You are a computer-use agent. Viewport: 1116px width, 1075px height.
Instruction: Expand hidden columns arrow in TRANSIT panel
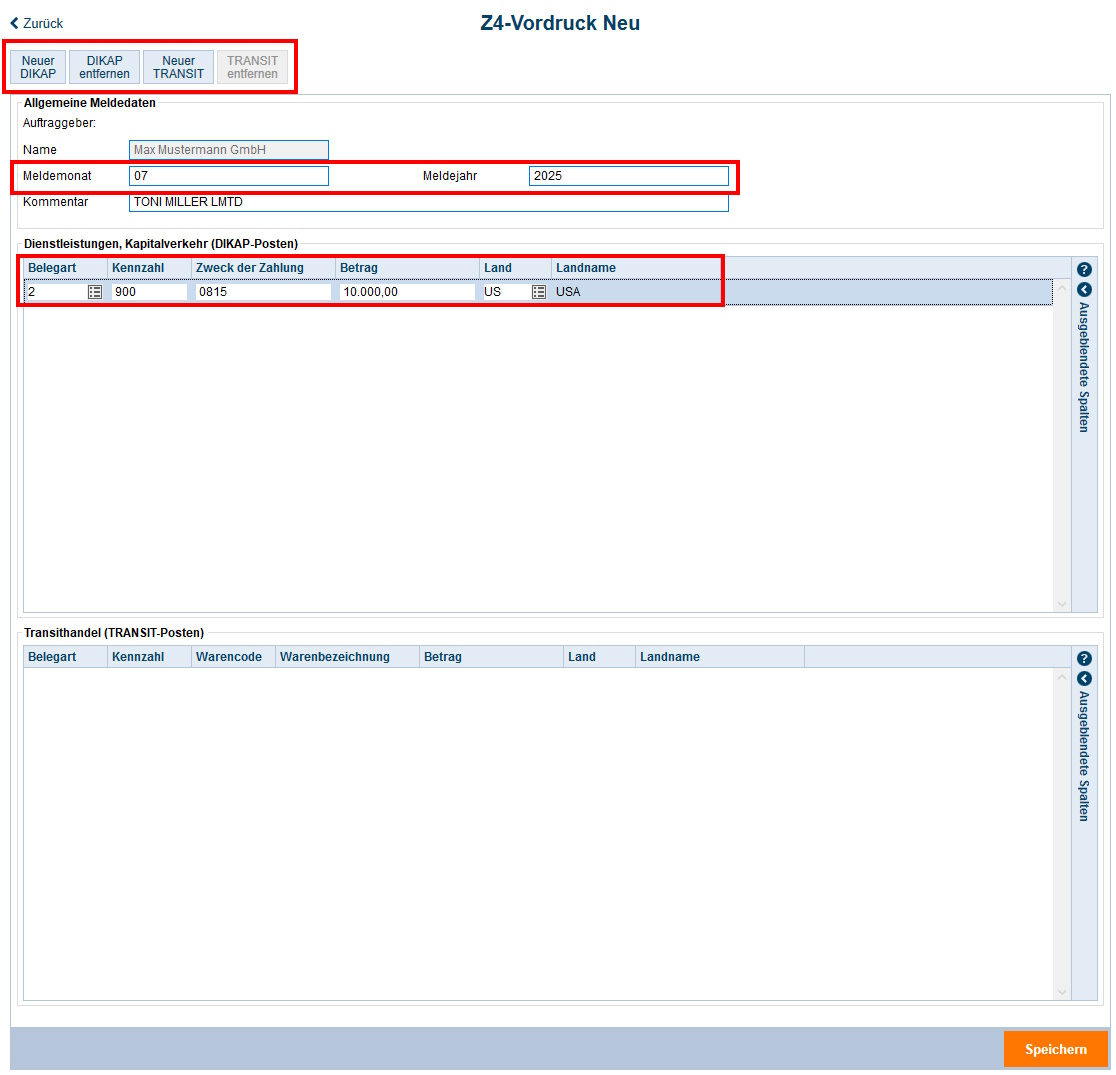1084,678
